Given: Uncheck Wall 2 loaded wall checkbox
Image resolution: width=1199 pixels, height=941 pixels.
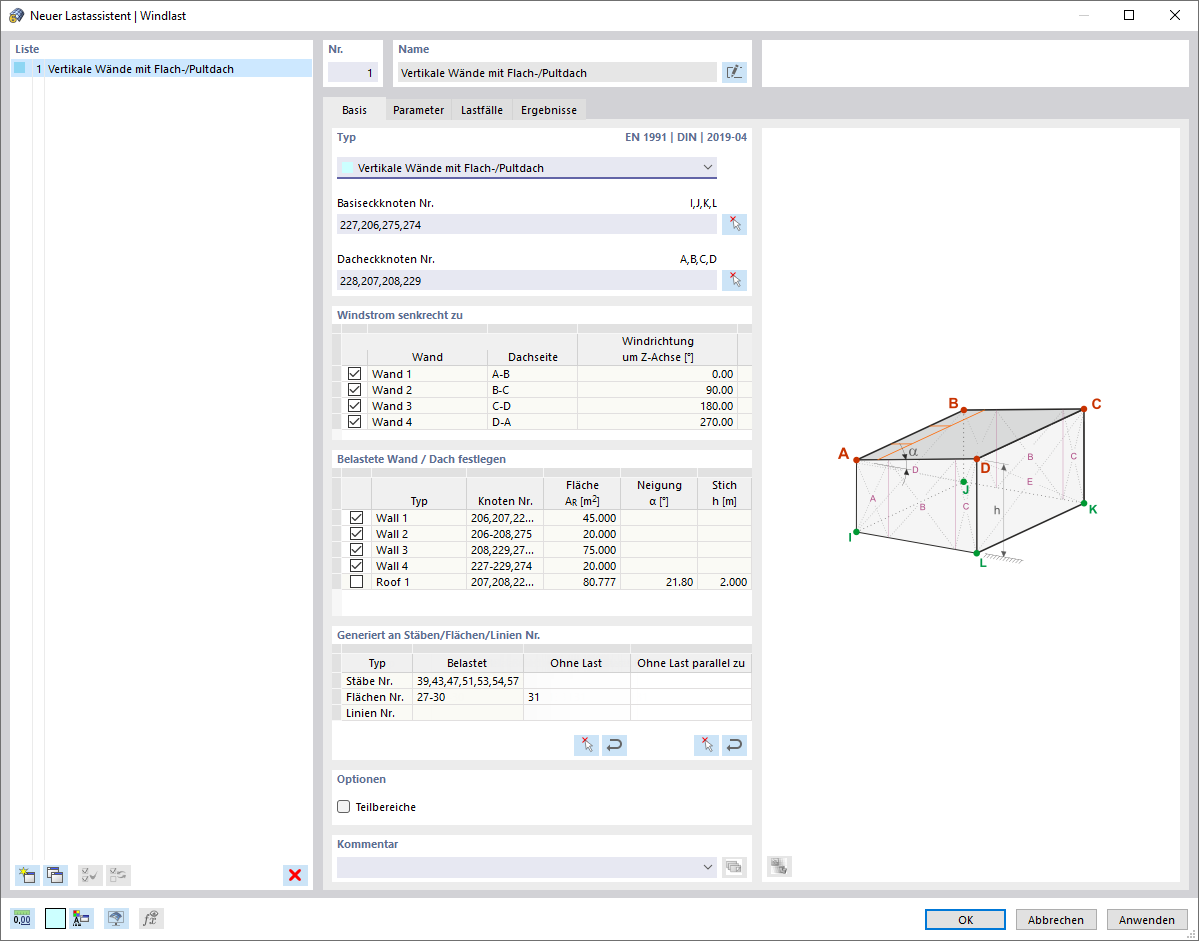Looking at the screenshot, I should pyautogui.click(x=356, y=534).
